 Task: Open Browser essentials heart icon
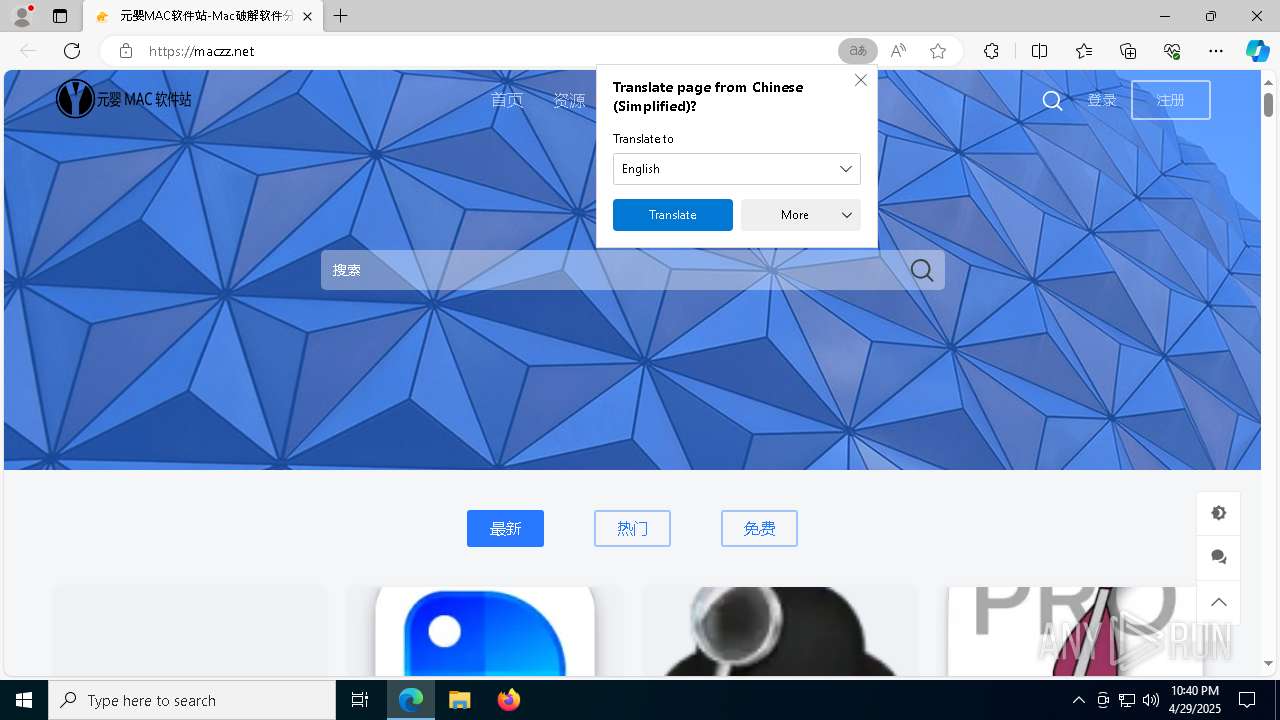click(x=1172, y=51)
